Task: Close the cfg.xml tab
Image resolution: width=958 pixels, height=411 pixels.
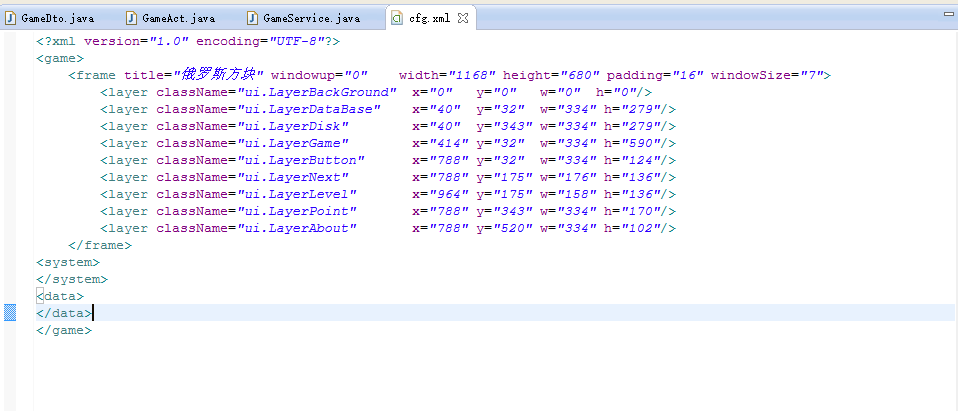Action: [463, 18]
